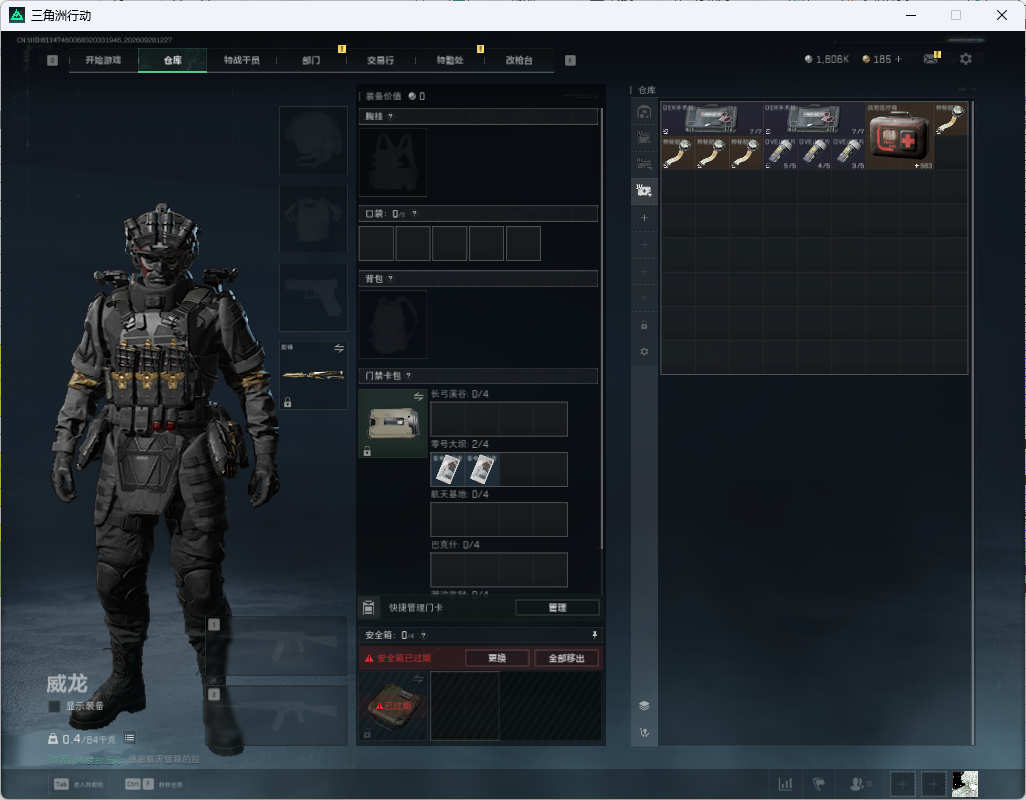Click the help mark next to 口袋
The height and width of the screenshot is (800, 1026).
click(414, 213)
